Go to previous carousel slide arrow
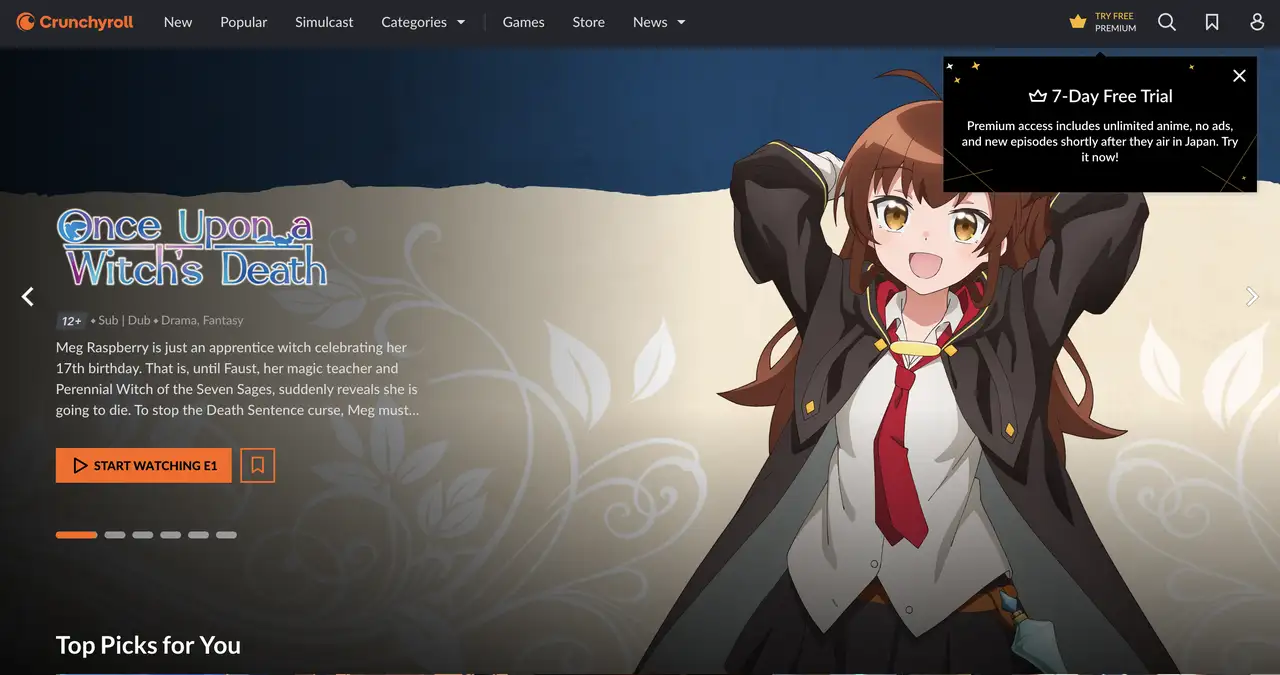The height and width of the screenshot is (675, 1280). 28,296
